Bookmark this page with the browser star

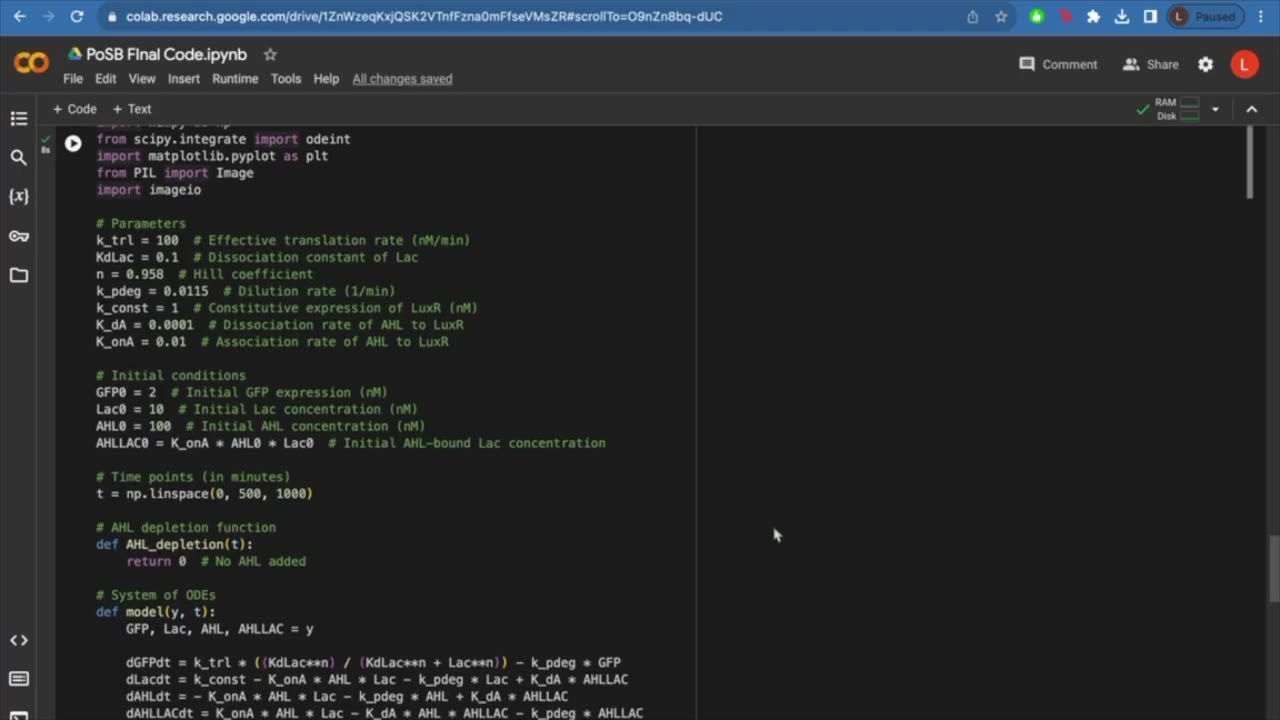pos(1001,16)
